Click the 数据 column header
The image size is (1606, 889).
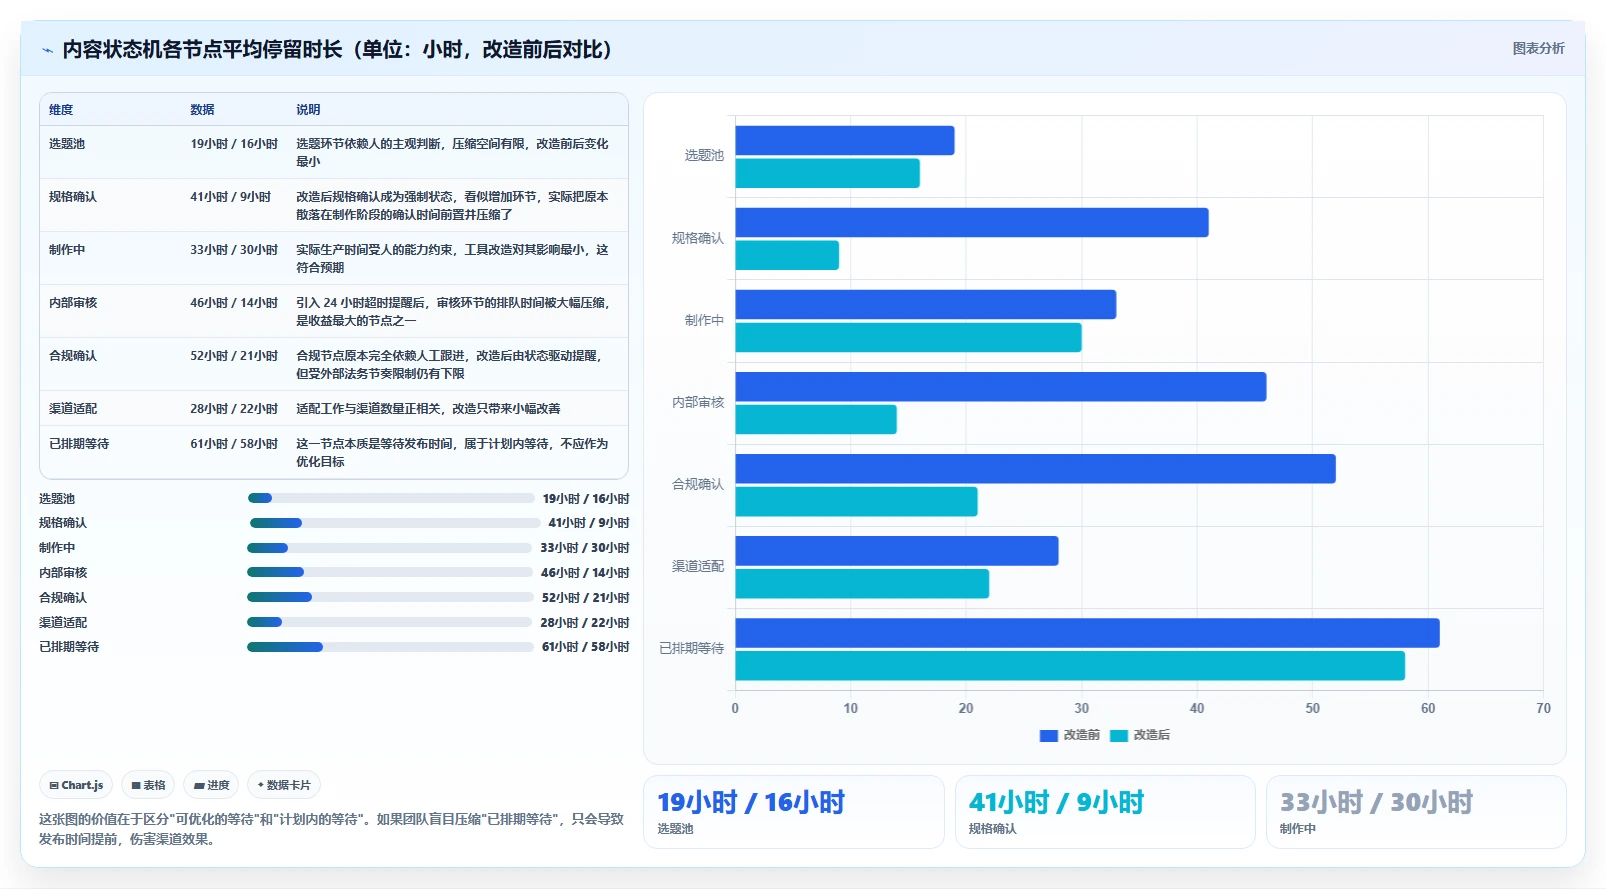pos(203,110)
